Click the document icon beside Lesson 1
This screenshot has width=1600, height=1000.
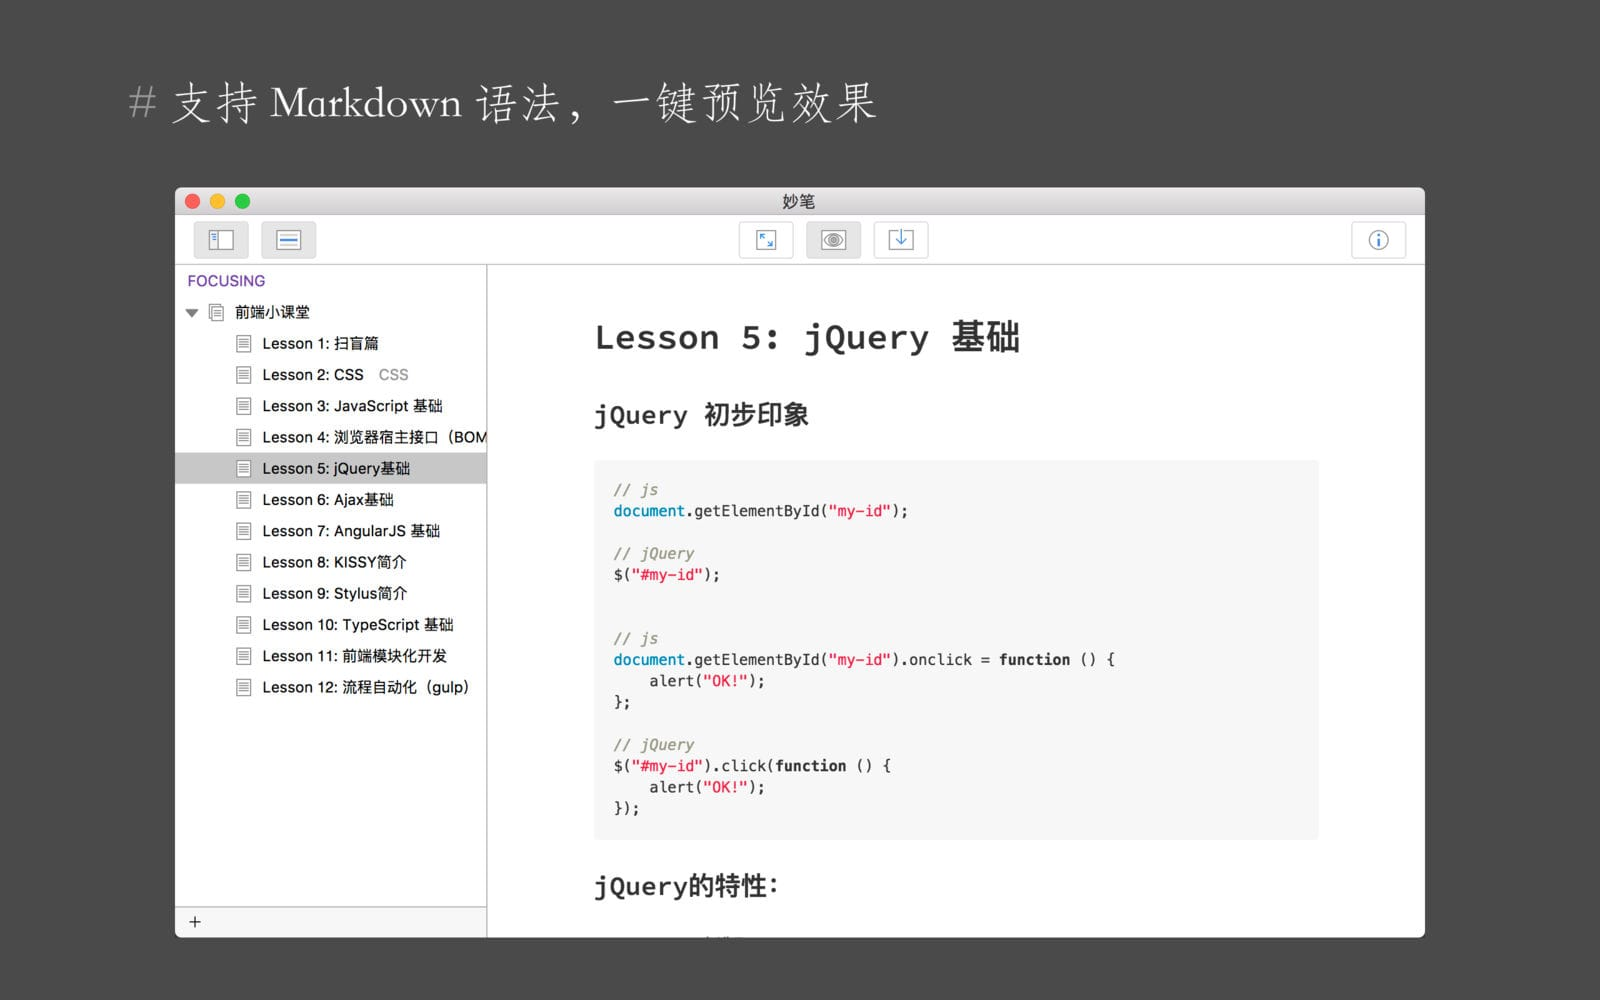243,343
